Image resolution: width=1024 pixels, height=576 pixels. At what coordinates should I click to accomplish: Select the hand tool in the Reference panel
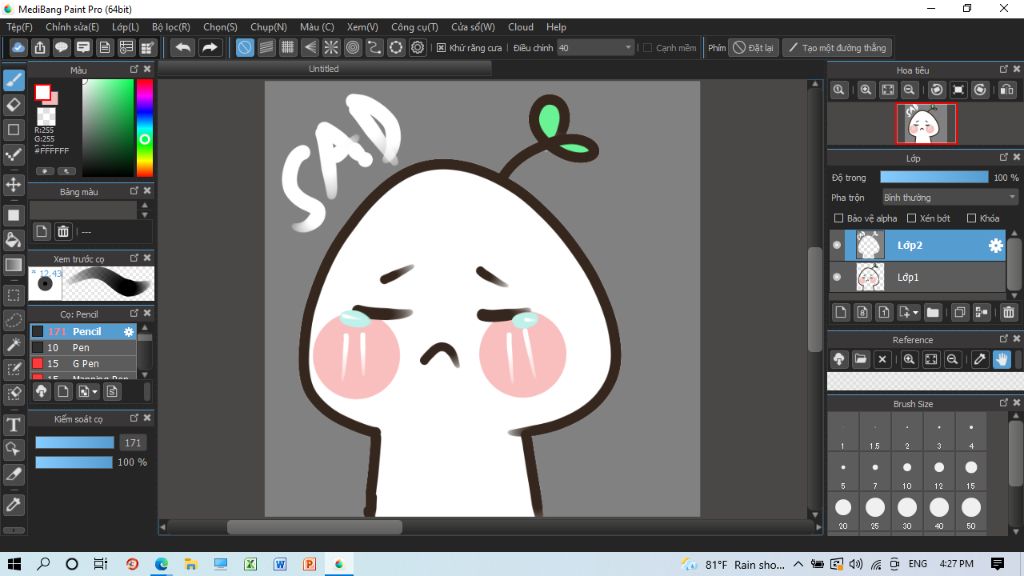coord(1002,359)
